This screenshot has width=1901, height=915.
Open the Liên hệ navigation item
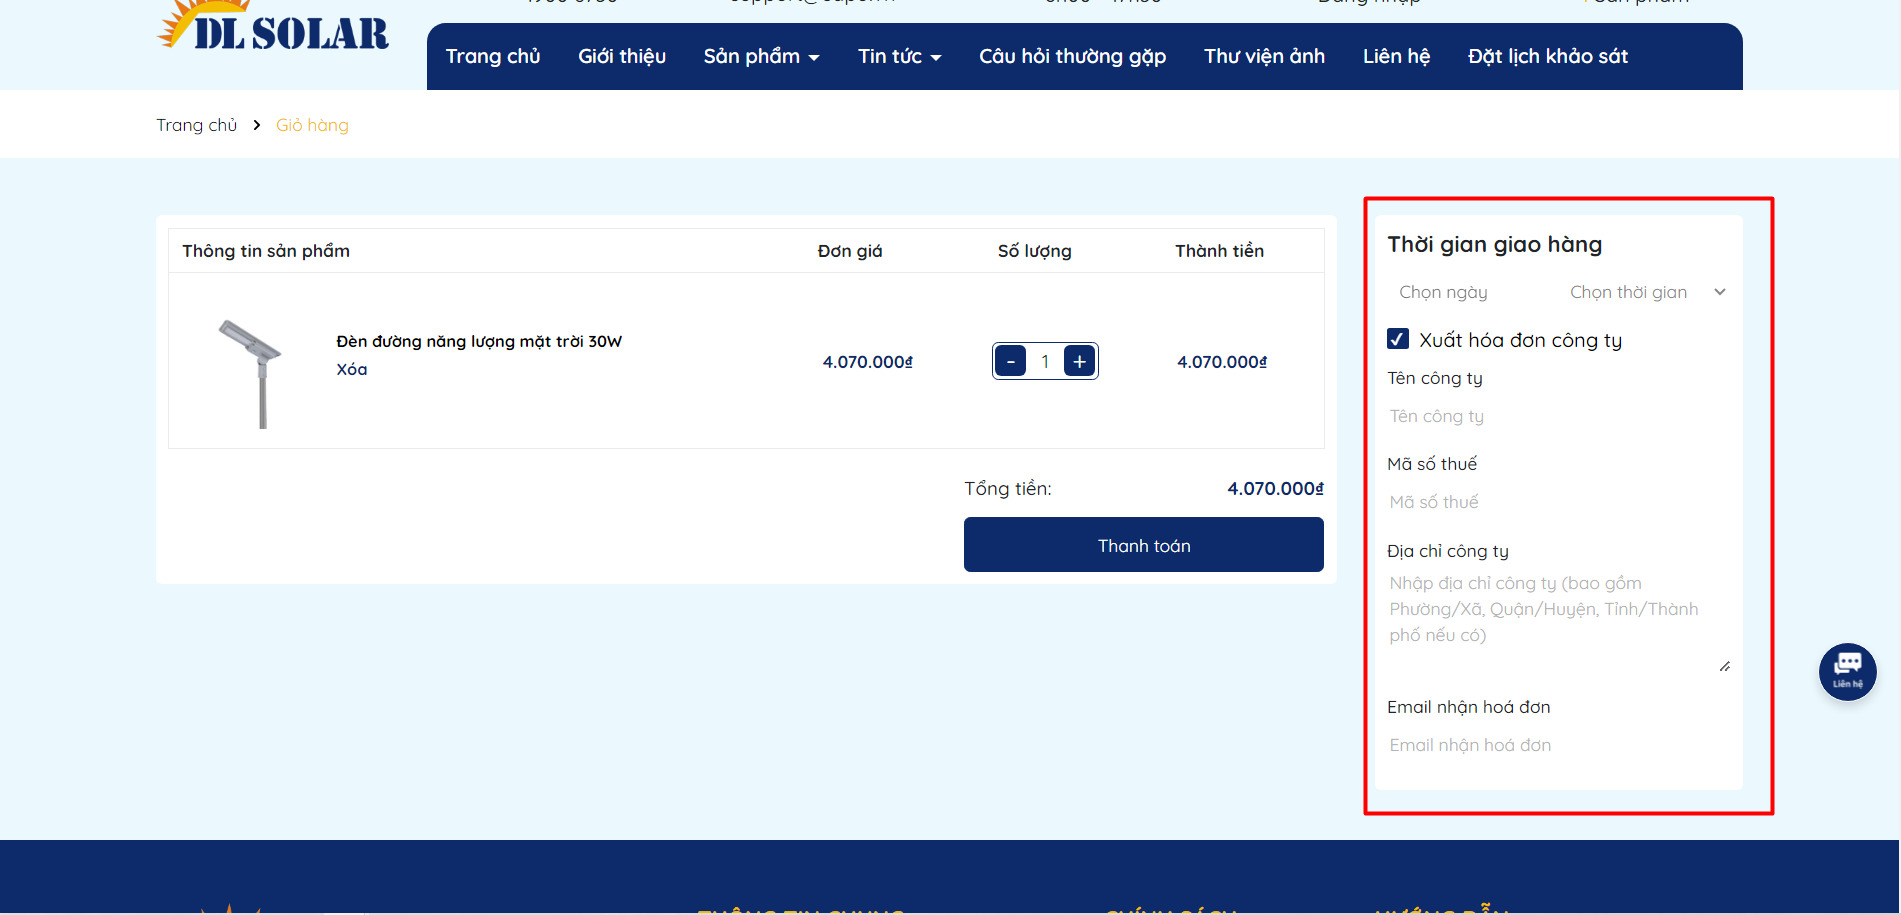point(1397,57)
